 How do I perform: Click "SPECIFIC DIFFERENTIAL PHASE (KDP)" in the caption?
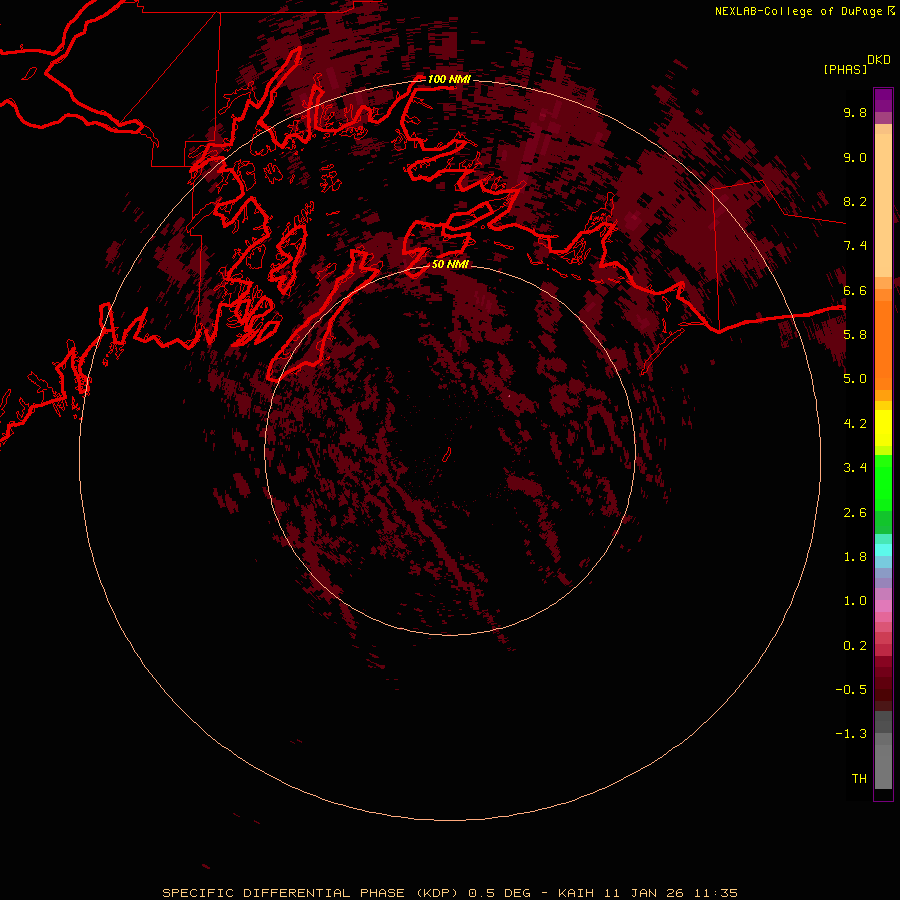(310, 893)
